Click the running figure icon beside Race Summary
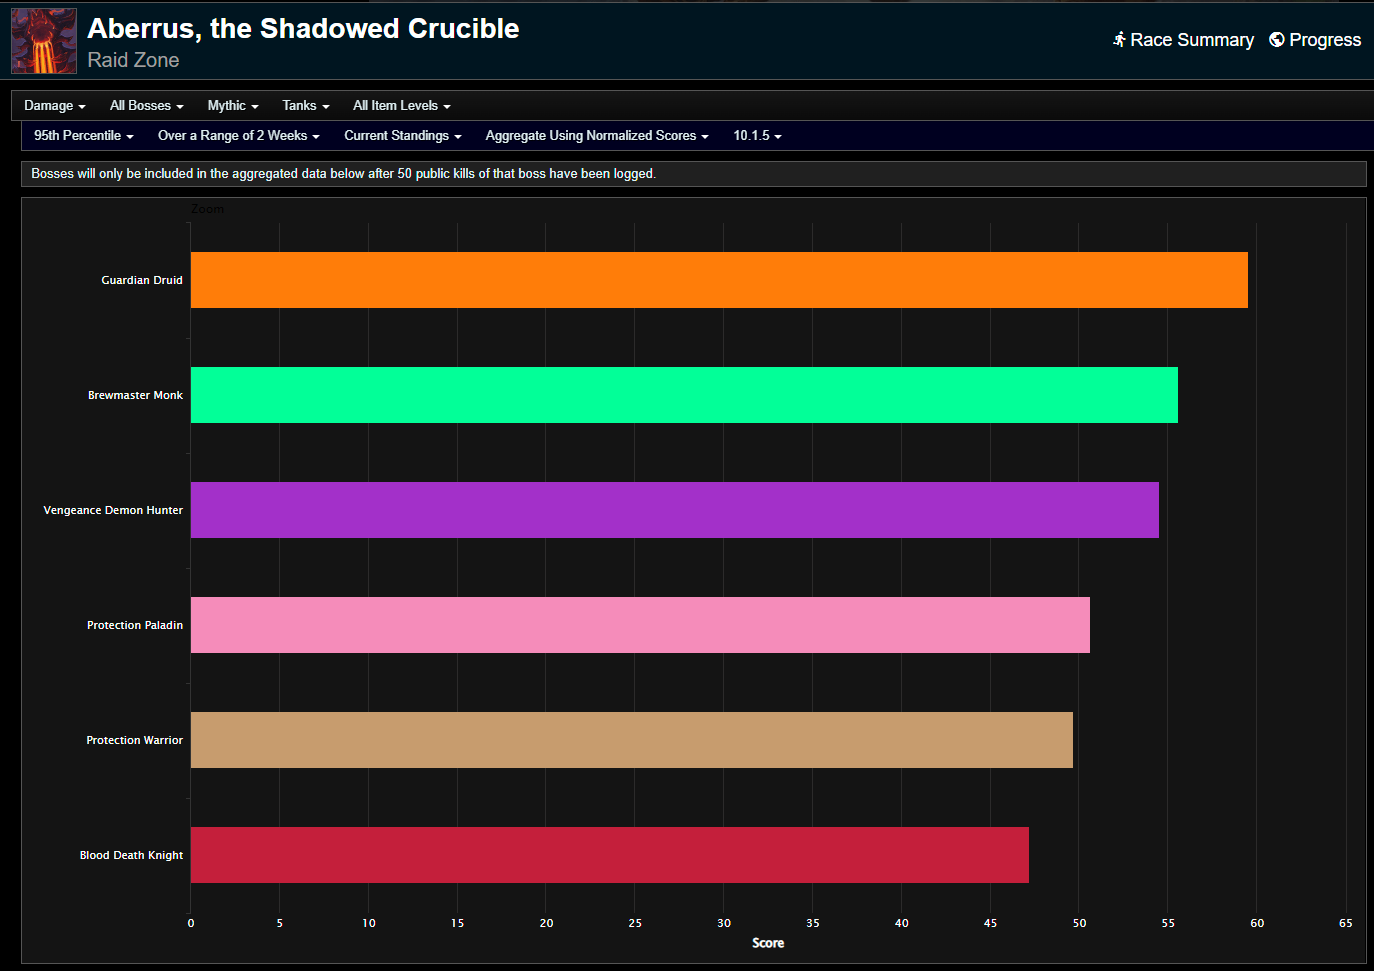 click(x=1118, y=40)
